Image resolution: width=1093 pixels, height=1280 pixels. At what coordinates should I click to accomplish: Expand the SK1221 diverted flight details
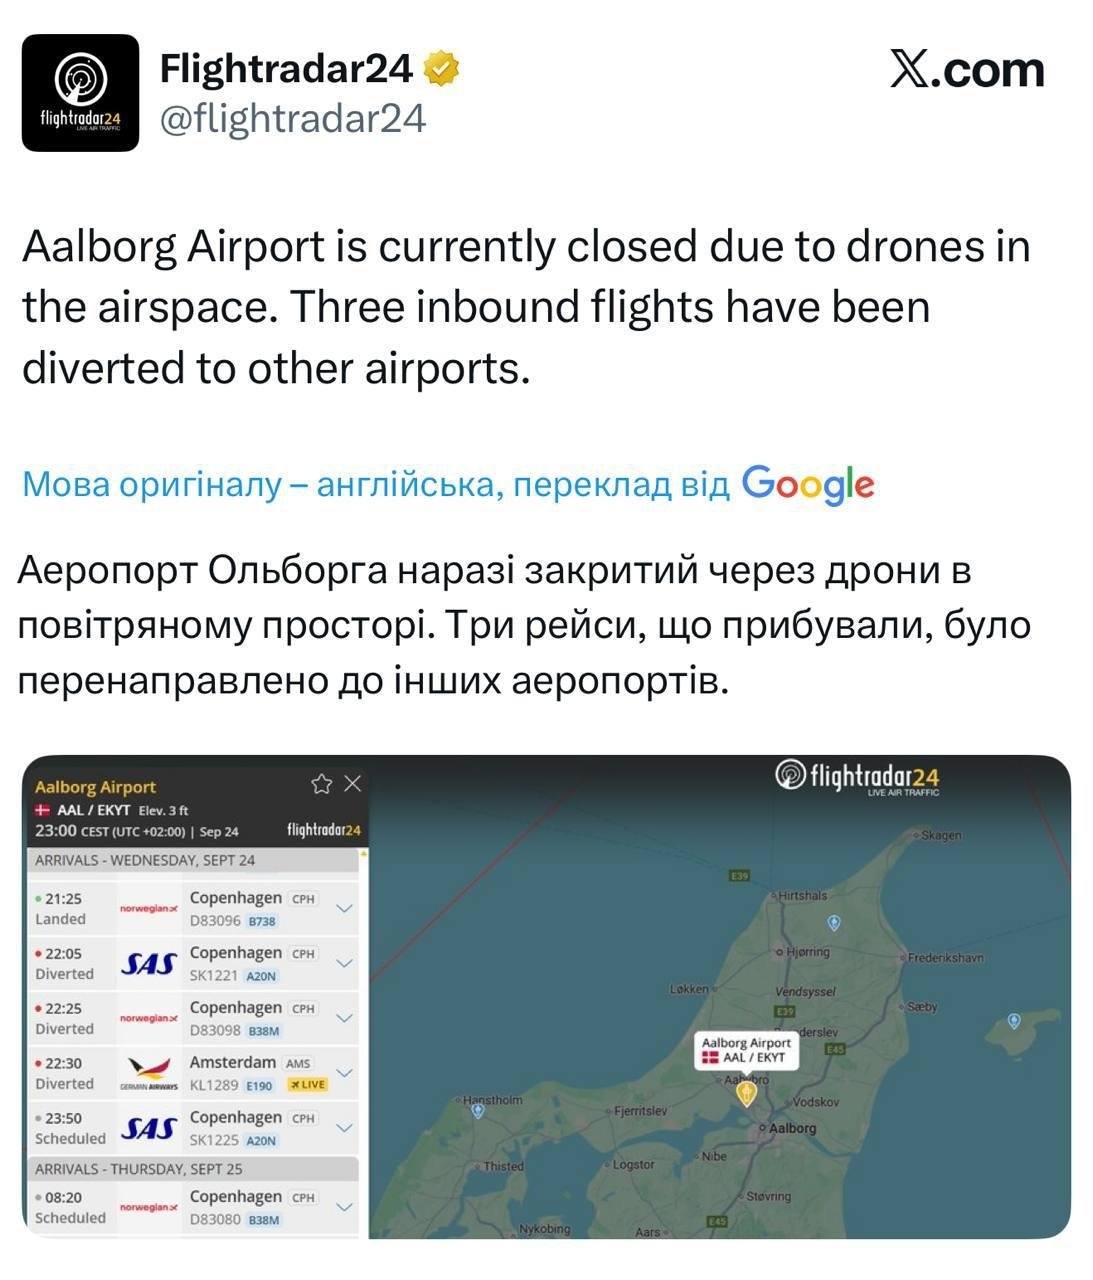[344, 963]
